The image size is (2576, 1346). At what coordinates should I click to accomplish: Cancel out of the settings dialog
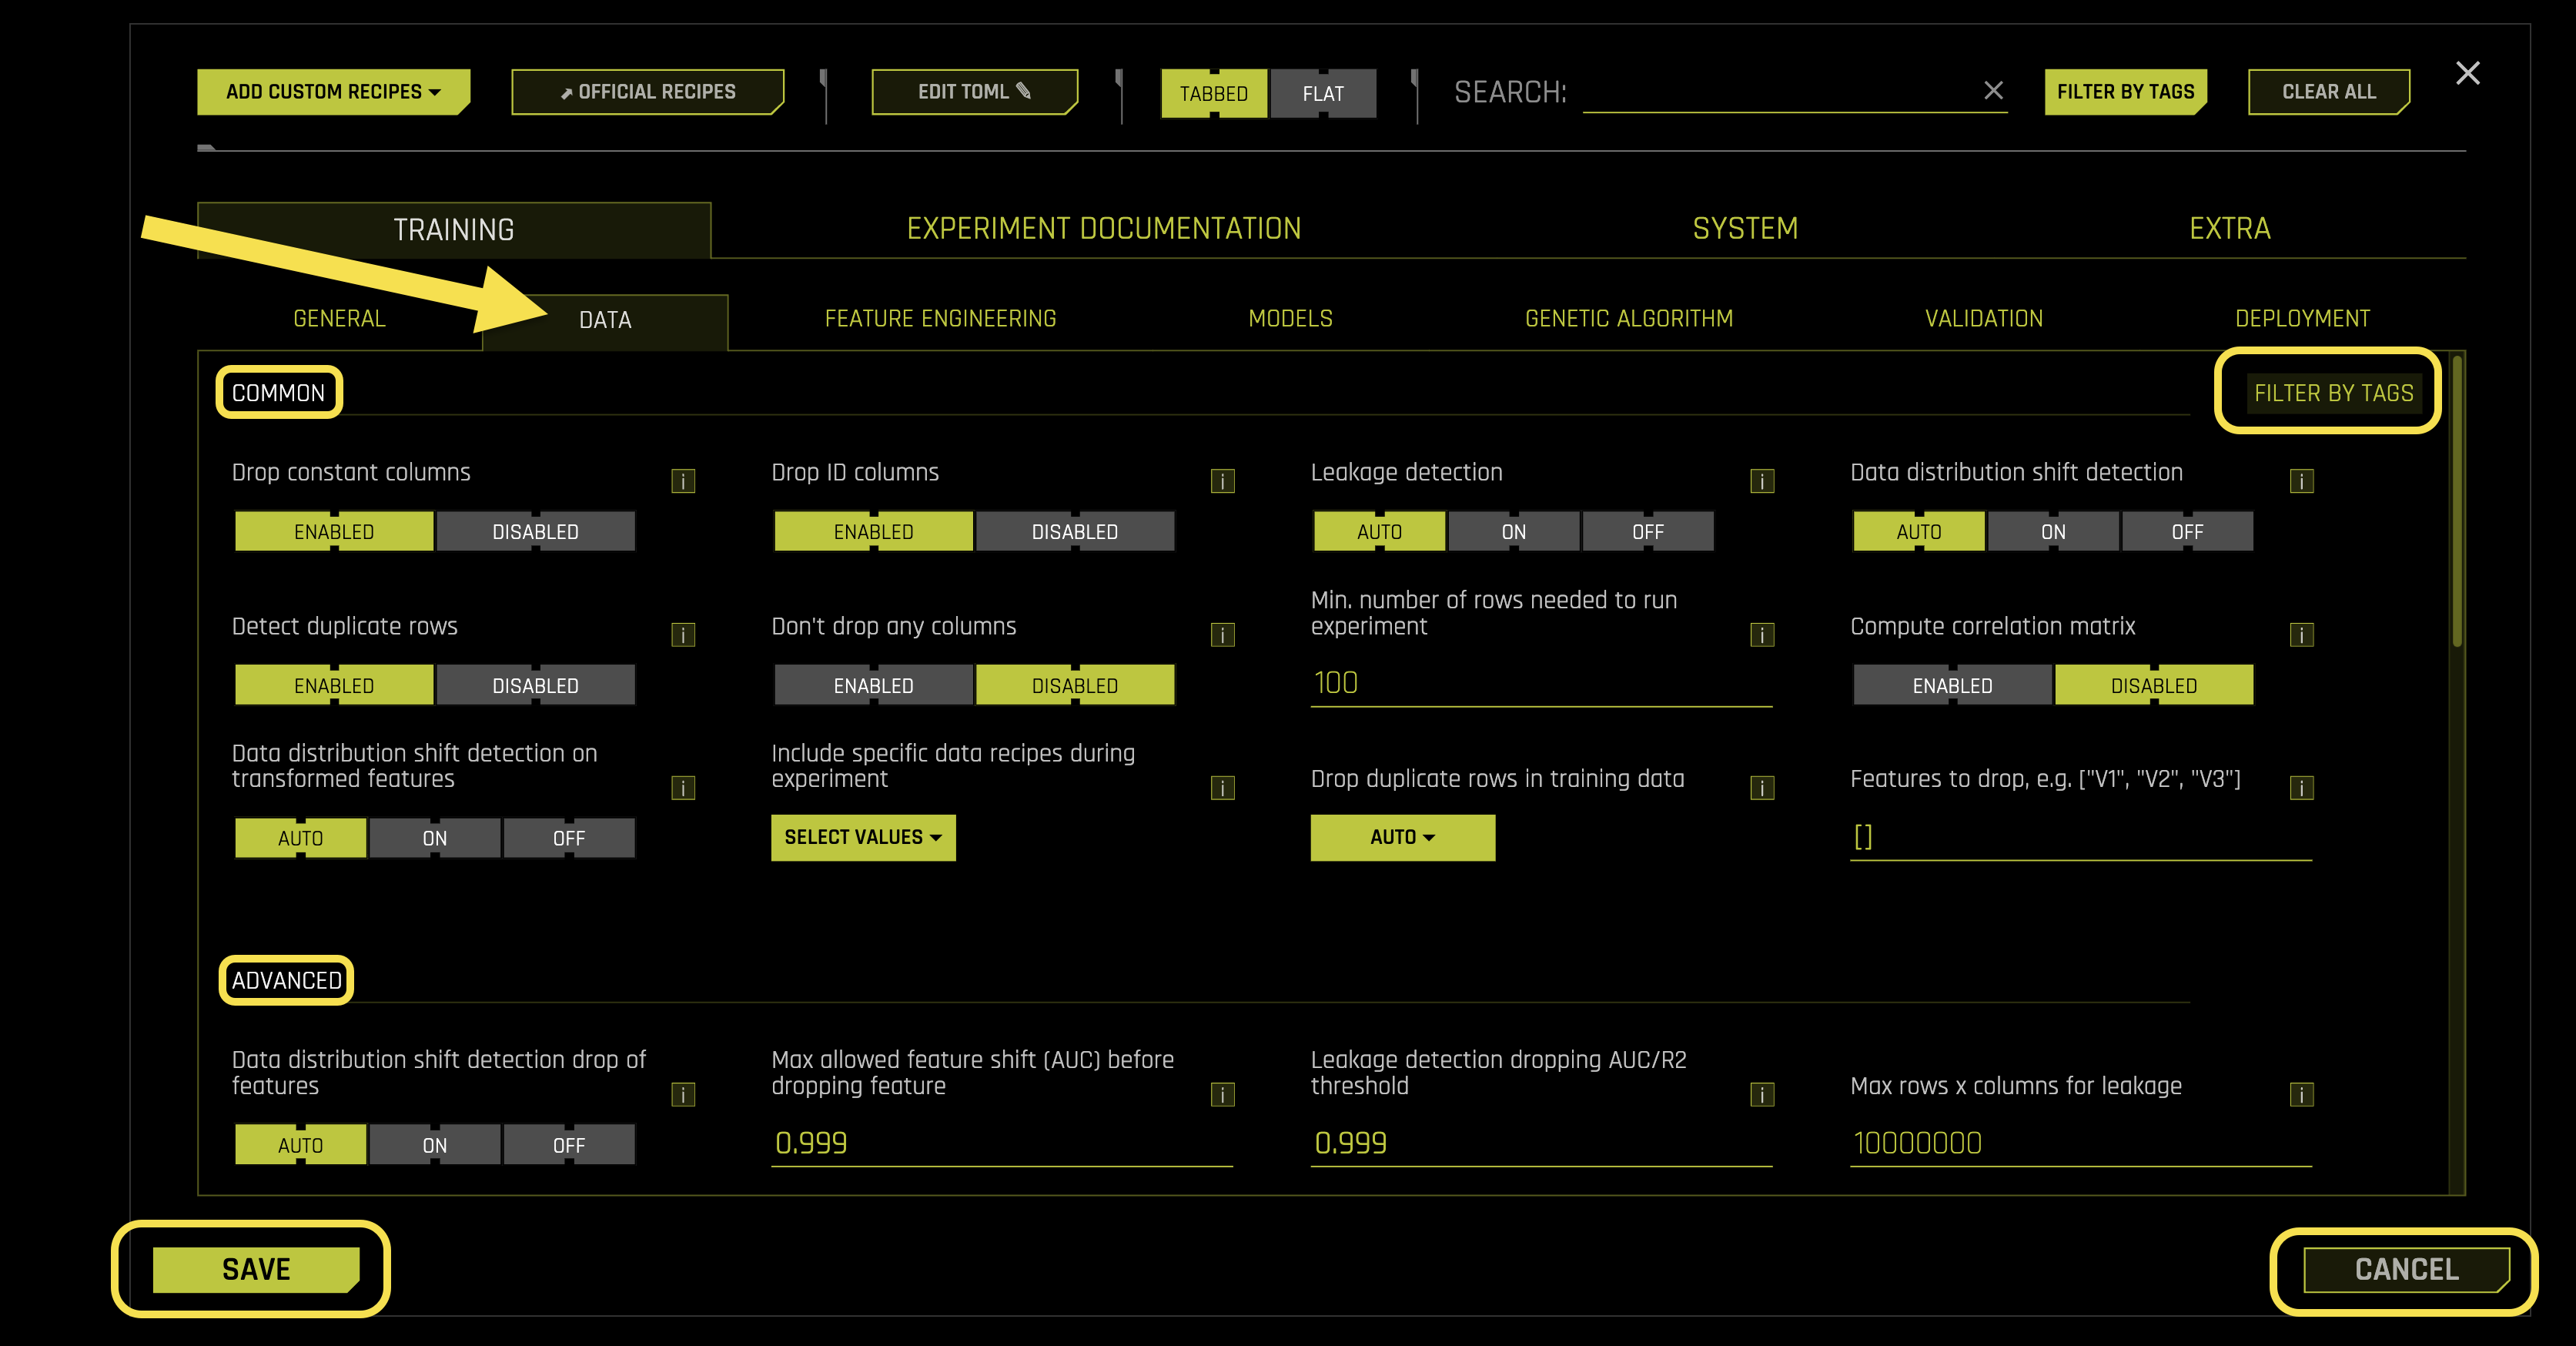[2405, 1269]
